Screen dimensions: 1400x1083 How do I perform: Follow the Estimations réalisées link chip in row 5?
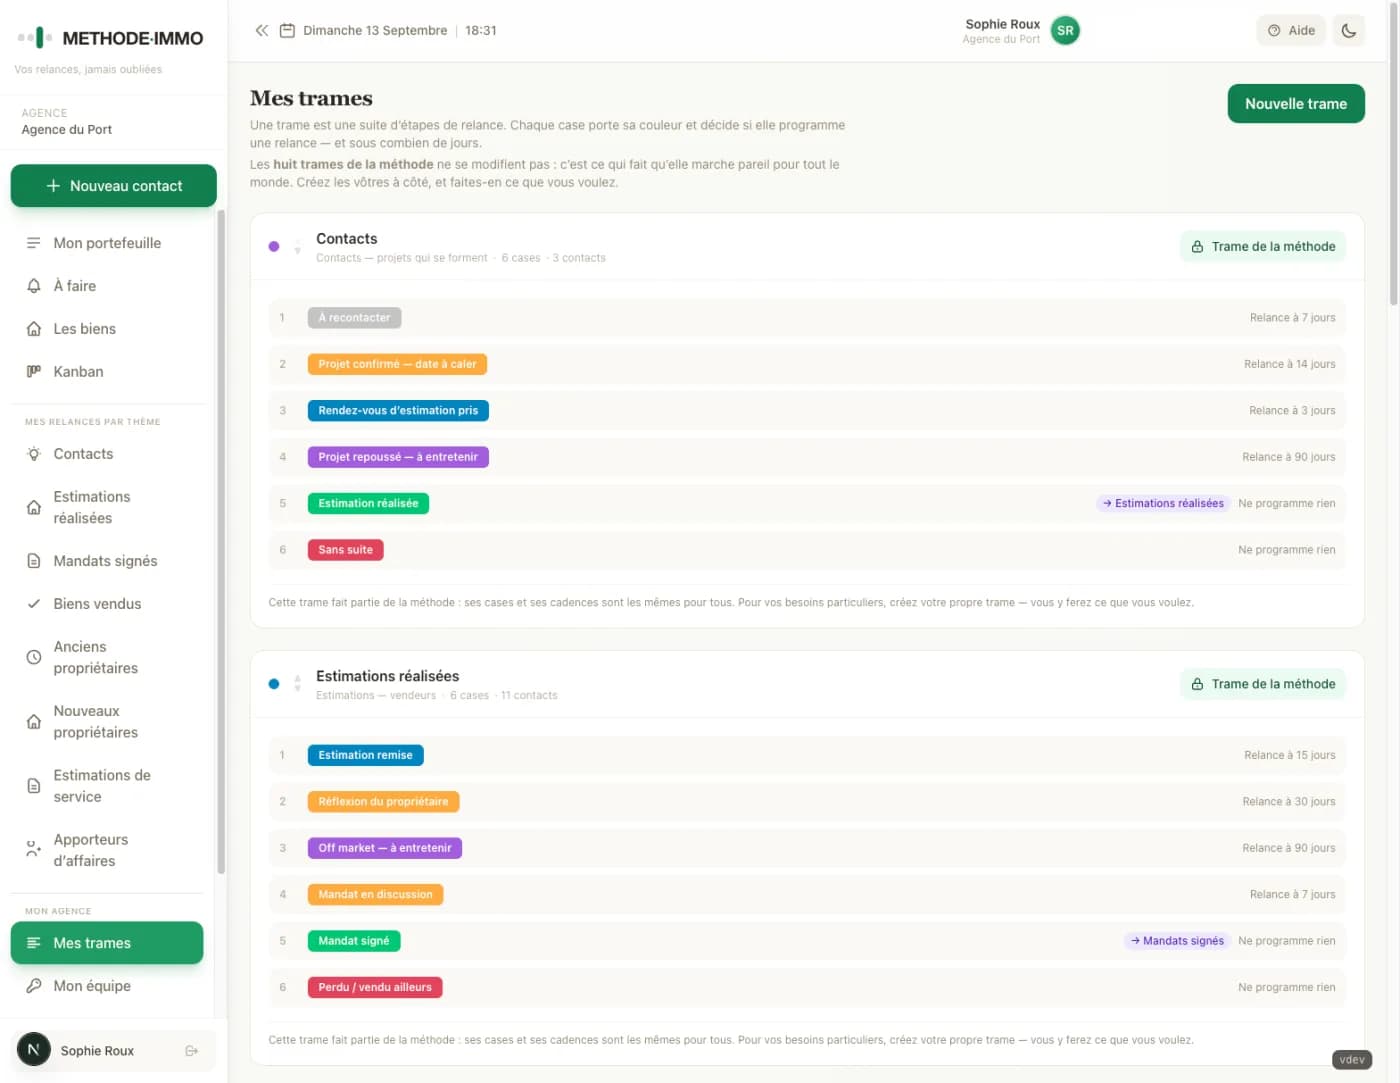[x=1163, y=504]
